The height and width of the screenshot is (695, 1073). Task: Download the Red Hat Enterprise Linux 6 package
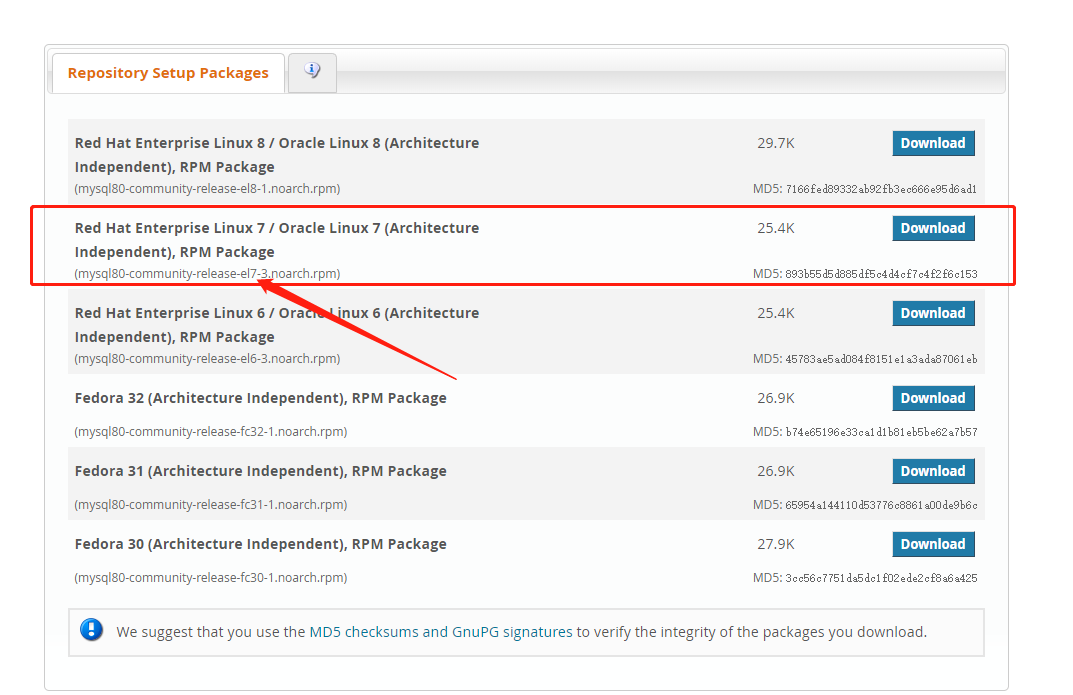tap(932, 313)
